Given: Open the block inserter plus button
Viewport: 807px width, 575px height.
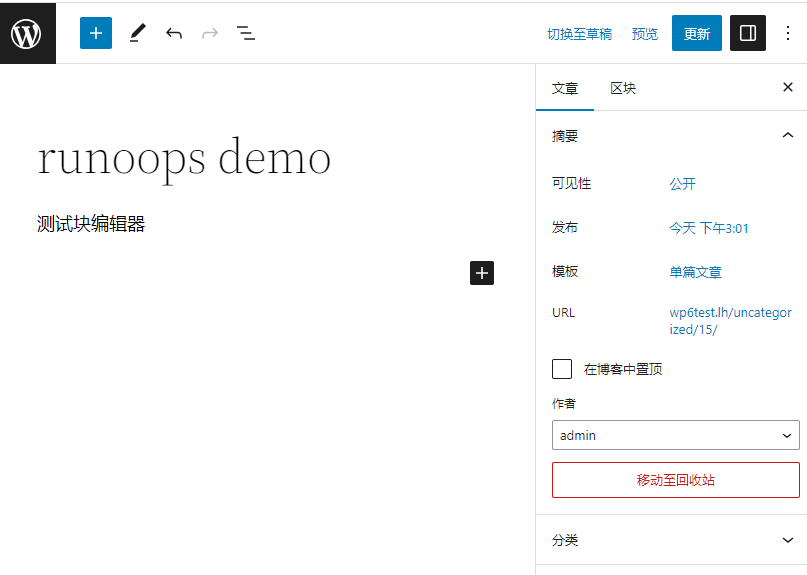Looking at the screenshot, I should (96, 33).
